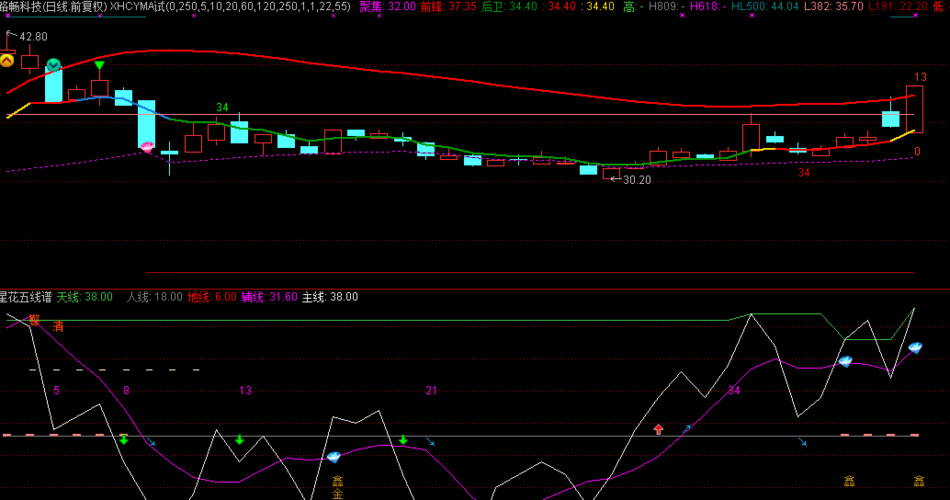Click the last large red hollow candlestick
950x500 pixels.
click(x=914, y=109)
